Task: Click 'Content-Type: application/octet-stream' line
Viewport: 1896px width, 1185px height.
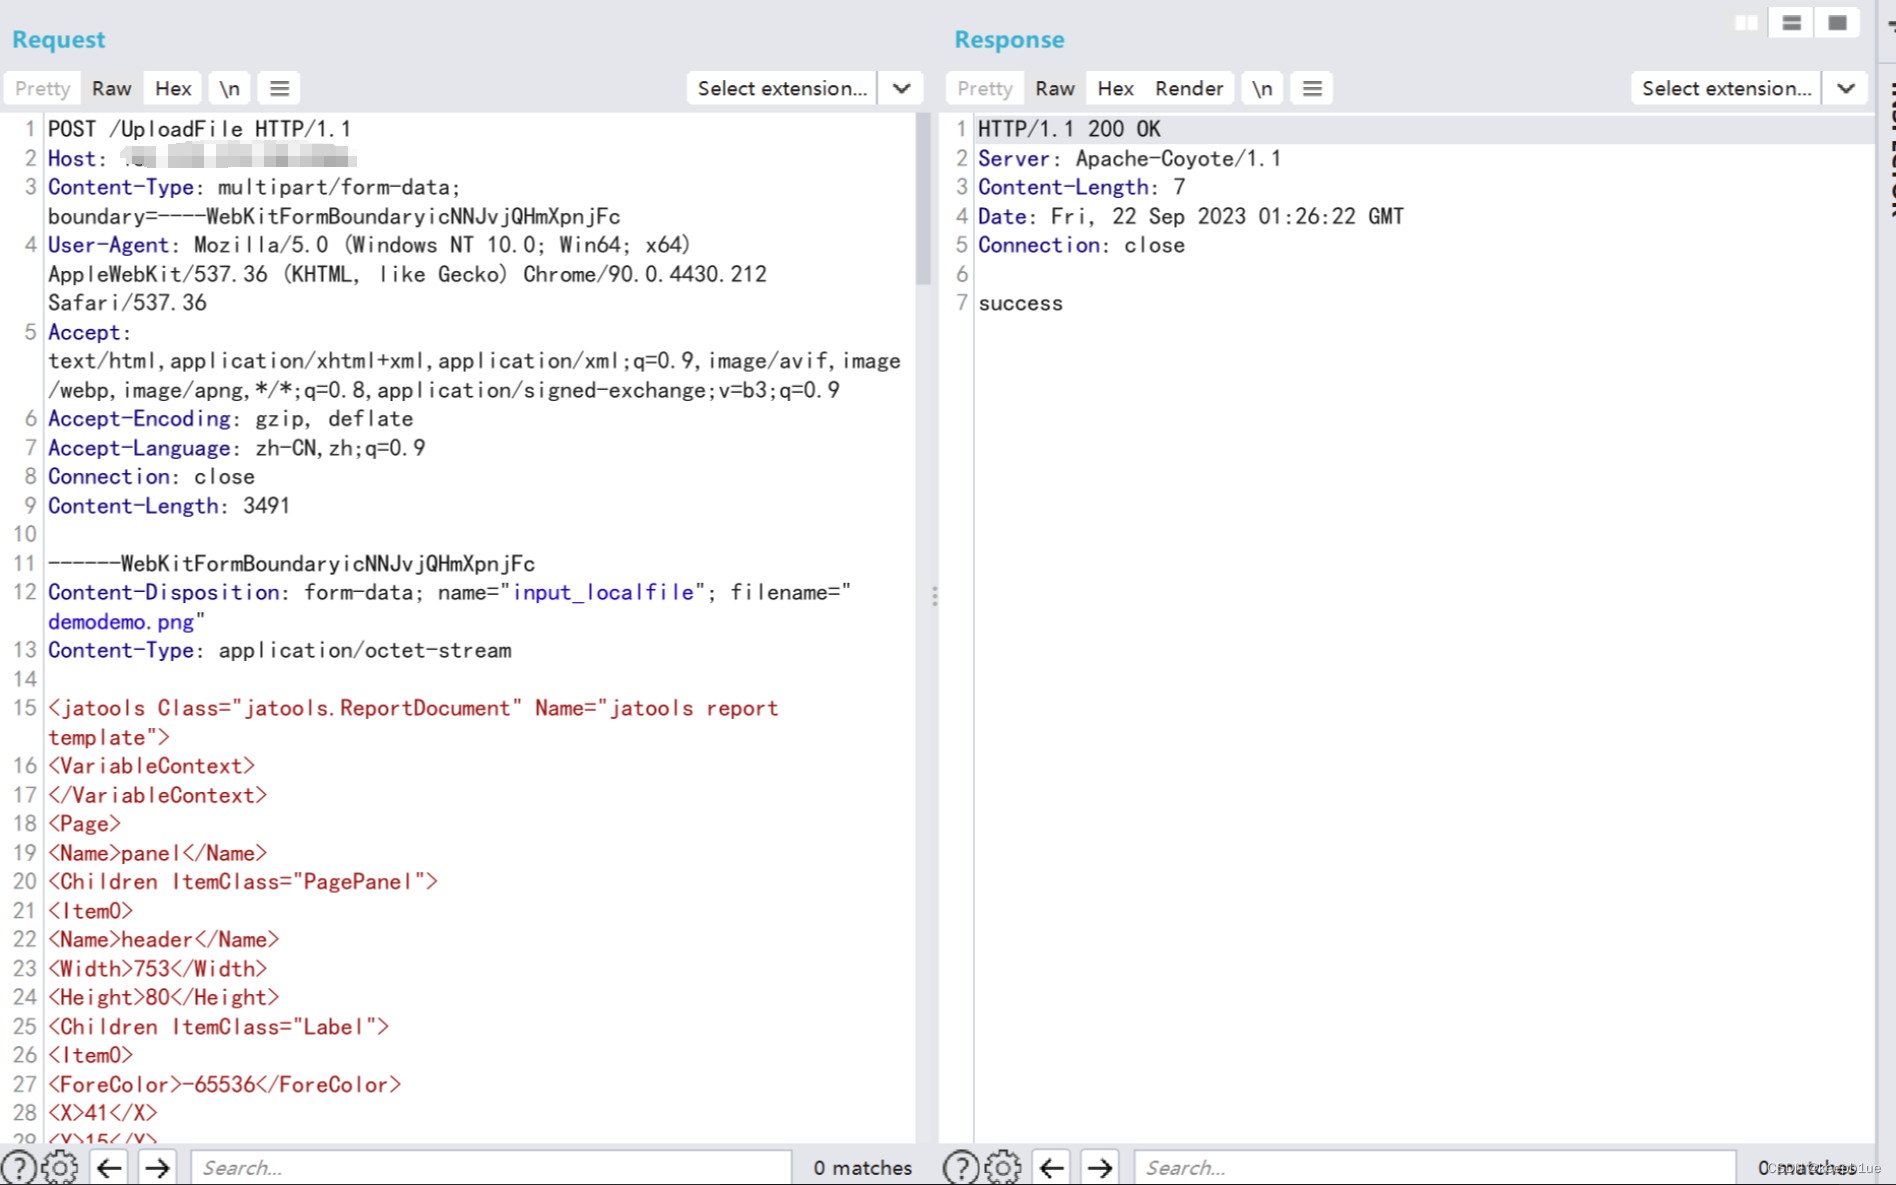Action: (x=280, y=651)
